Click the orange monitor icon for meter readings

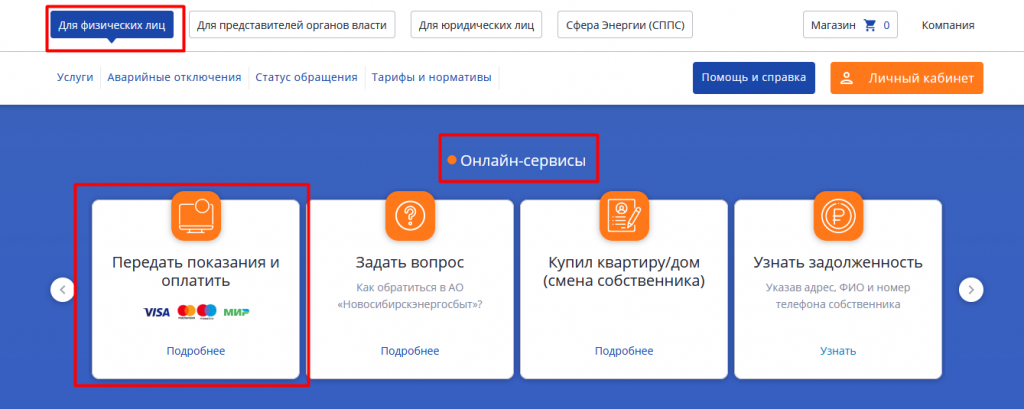[x=195, y=215]
